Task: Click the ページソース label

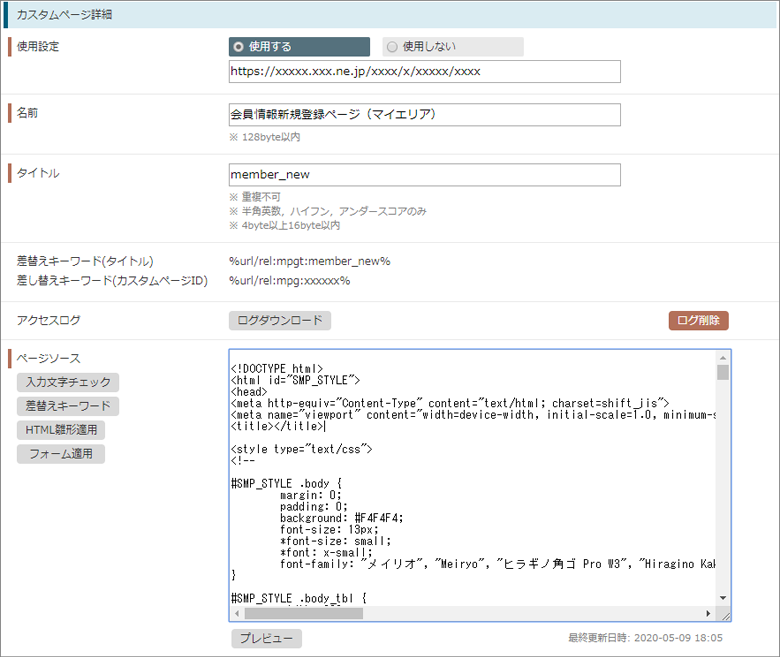Action: click(x=48, y=358)
